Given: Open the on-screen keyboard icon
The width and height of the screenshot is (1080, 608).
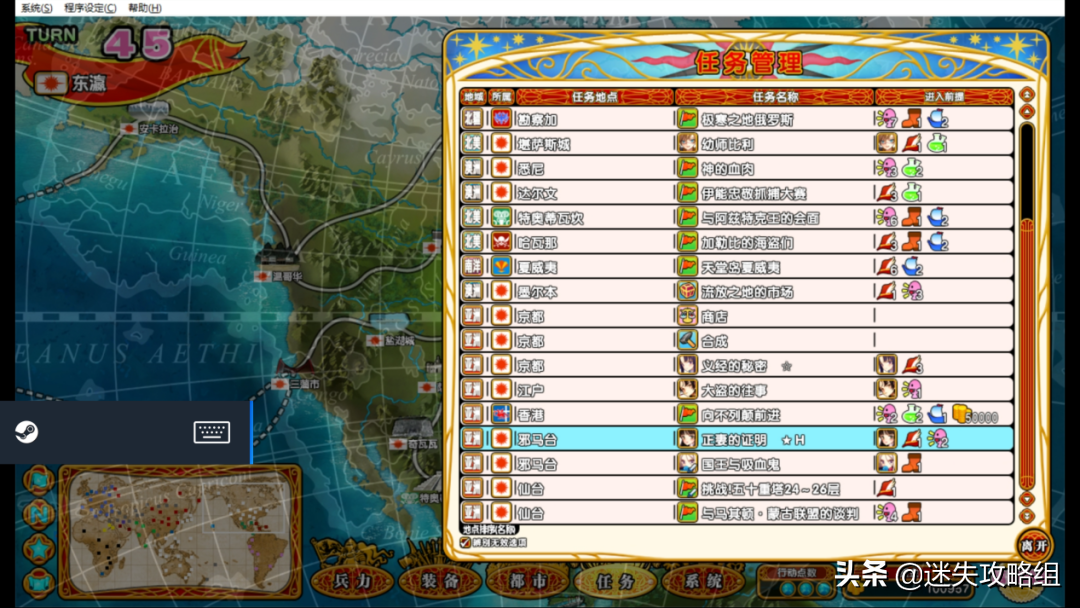Looking at the screenshot, I should [x=211, y=432].
